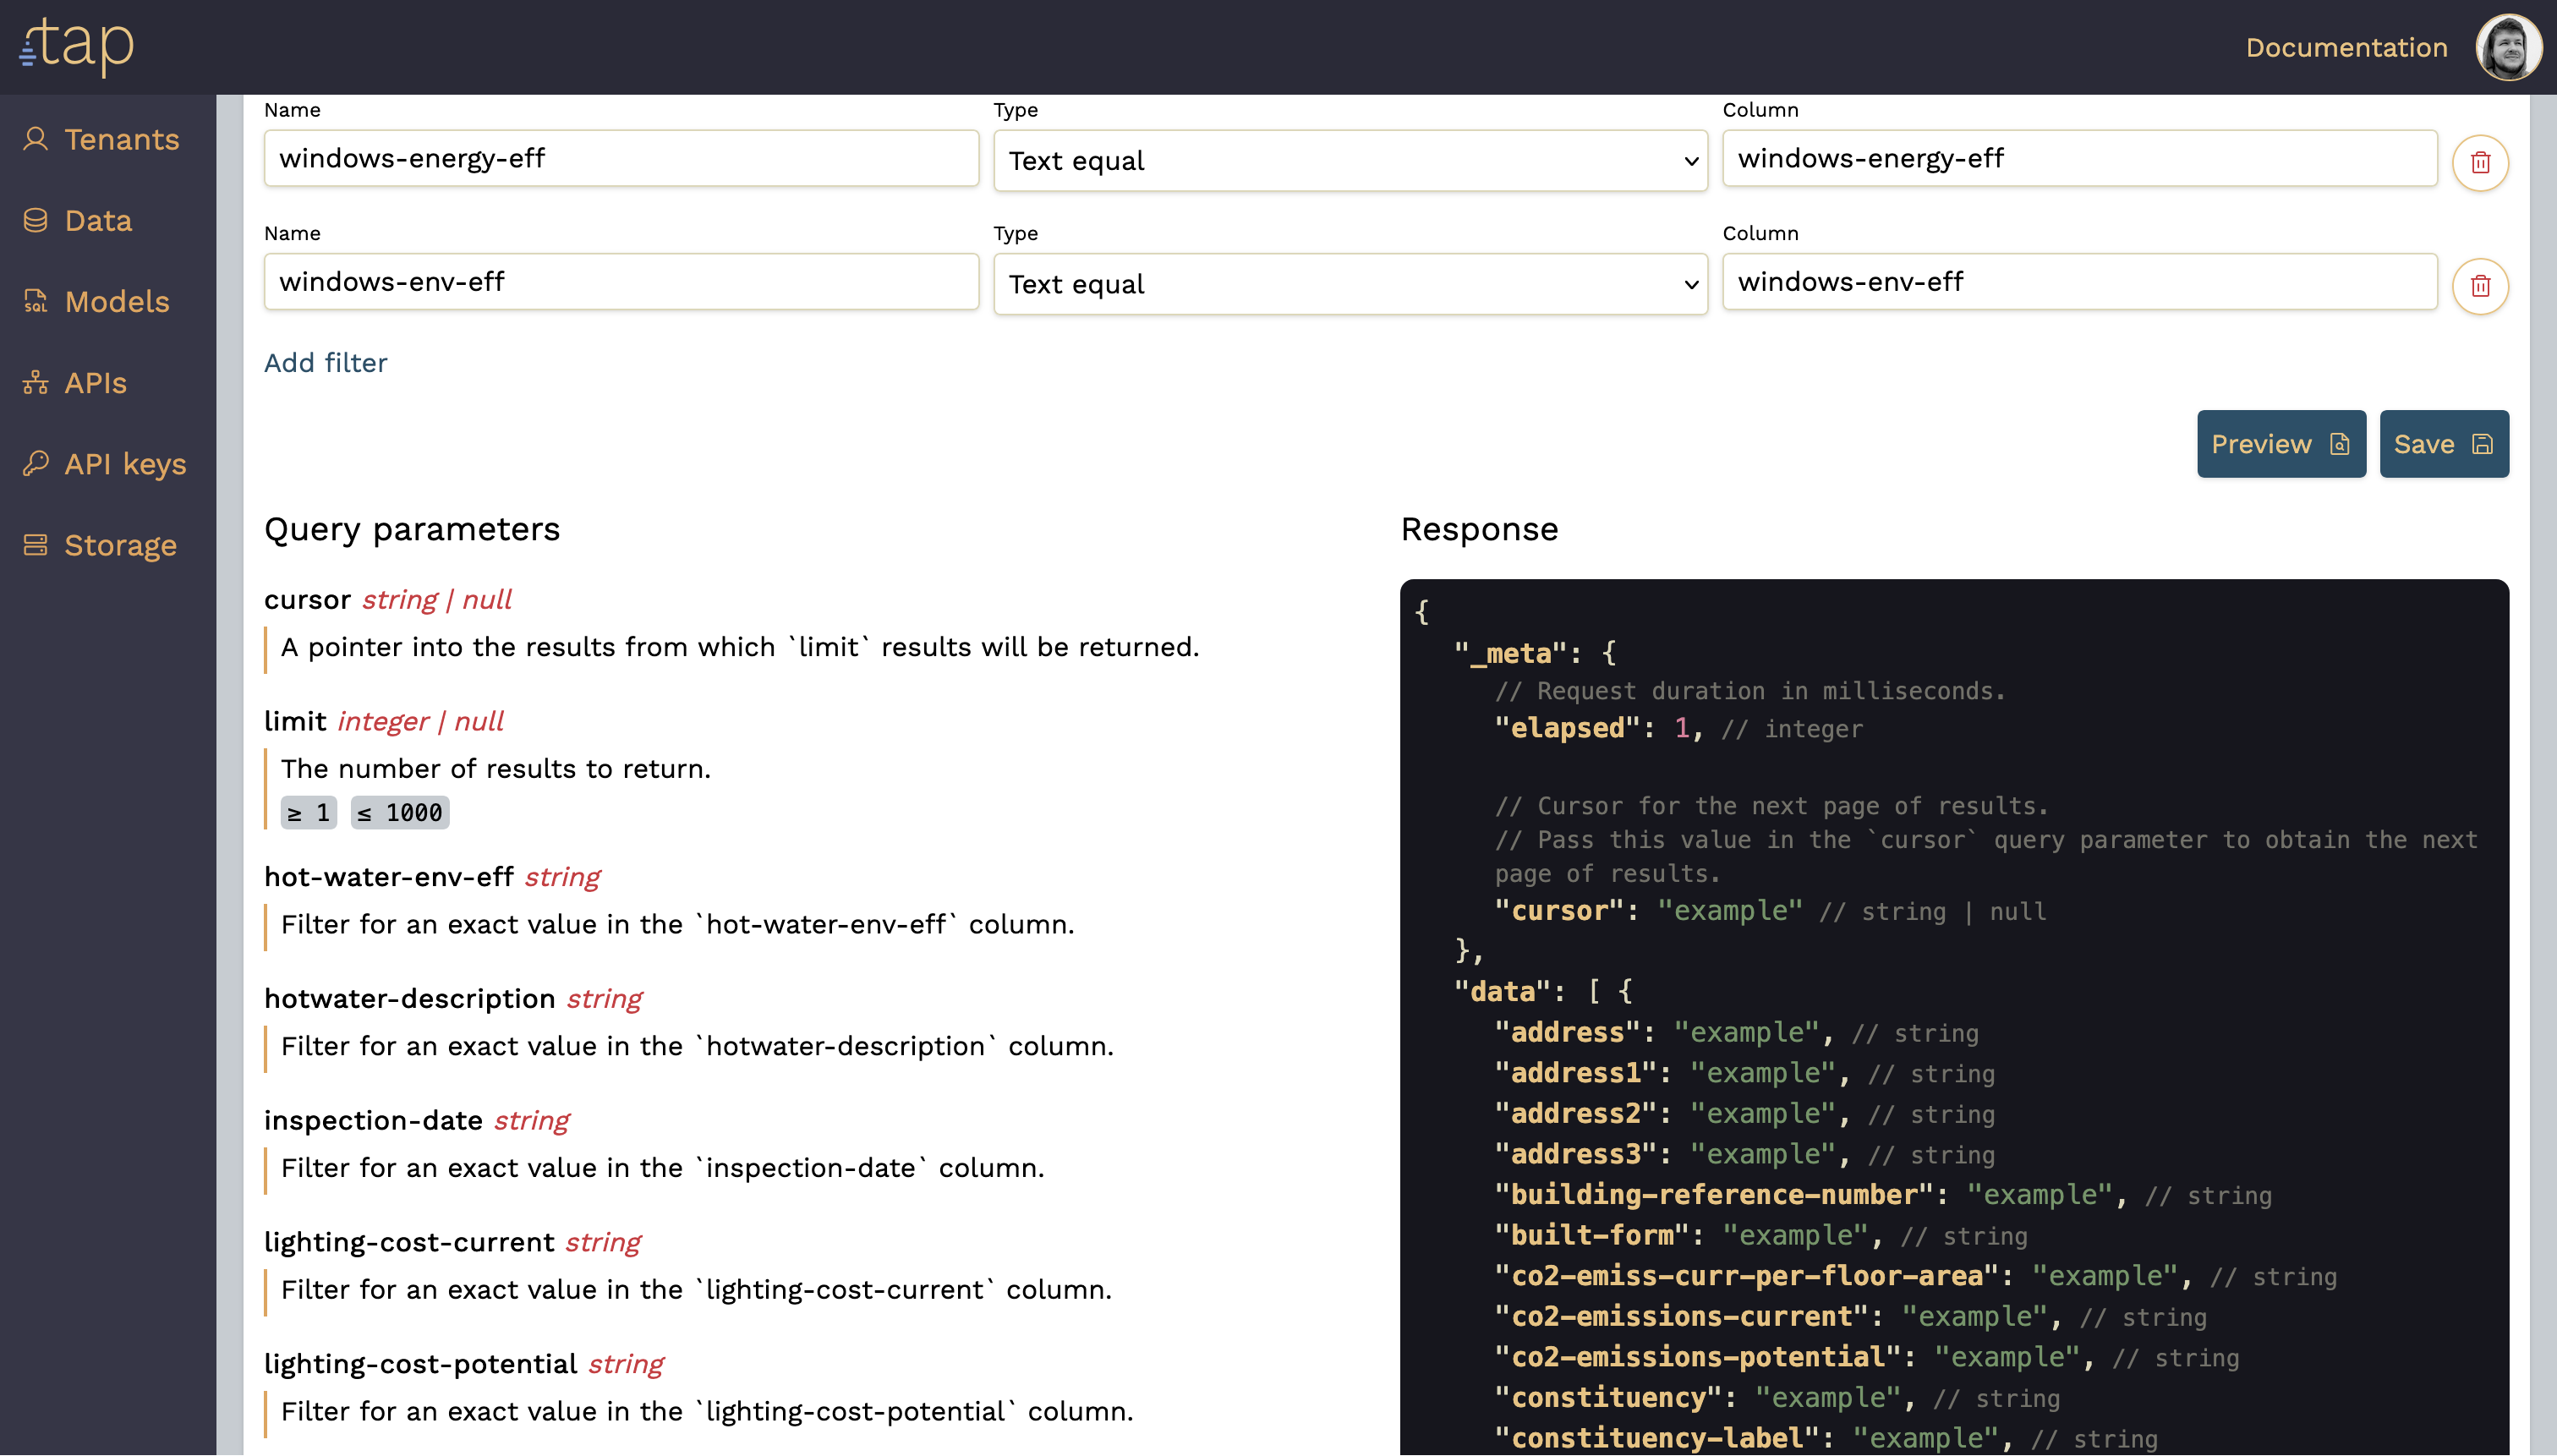2557x1456 pixels.
Task: Click the tap logo in header
Action: pos(77,46)
